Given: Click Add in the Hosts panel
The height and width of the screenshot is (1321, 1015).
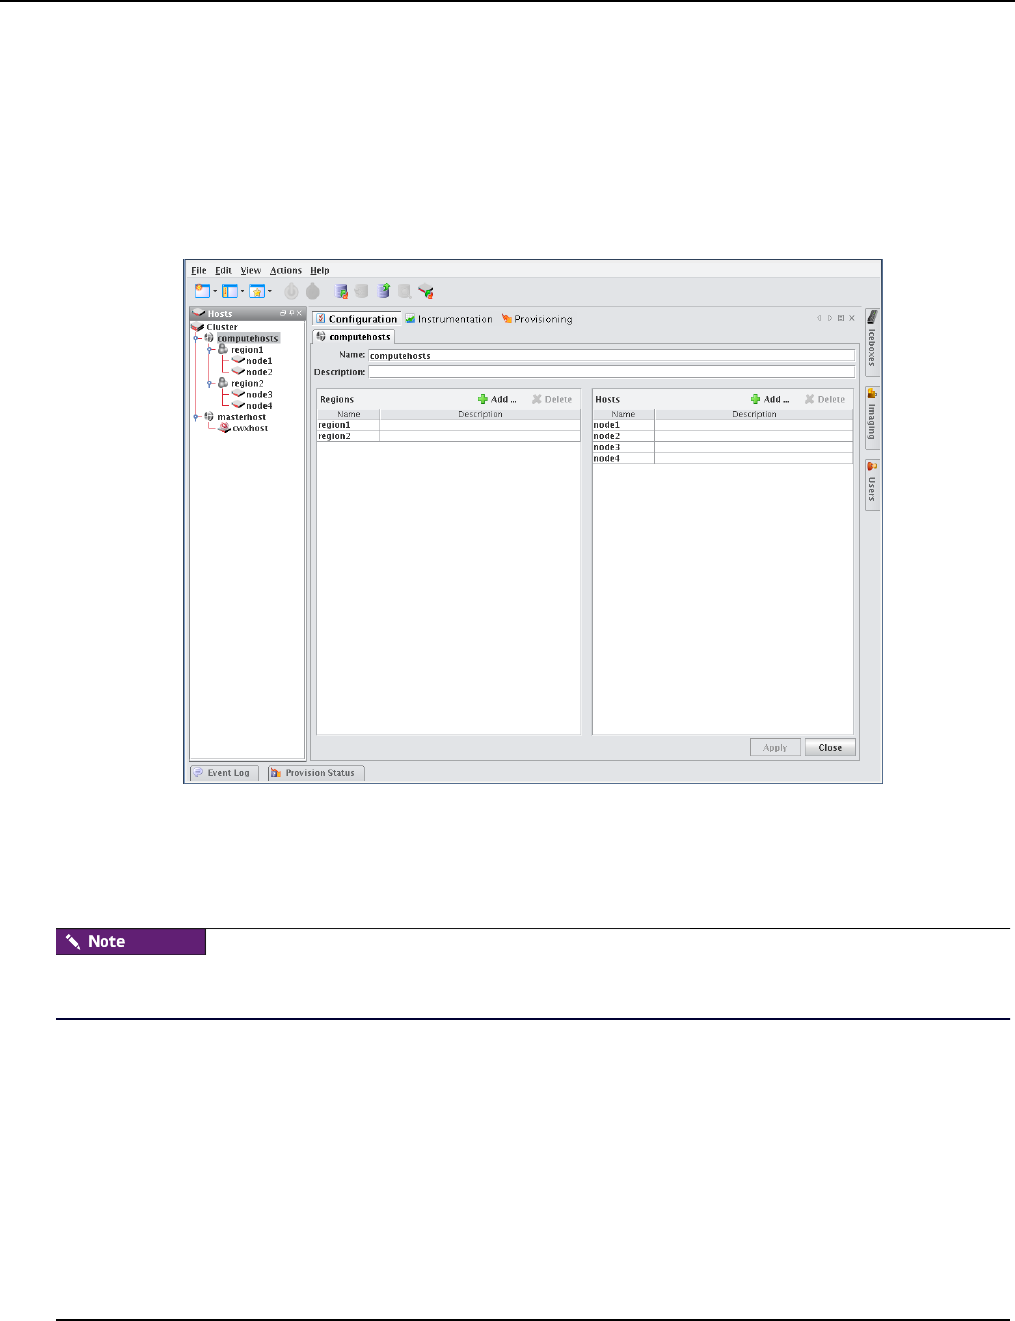Looking at the screenshot, I should click(771, 399).
